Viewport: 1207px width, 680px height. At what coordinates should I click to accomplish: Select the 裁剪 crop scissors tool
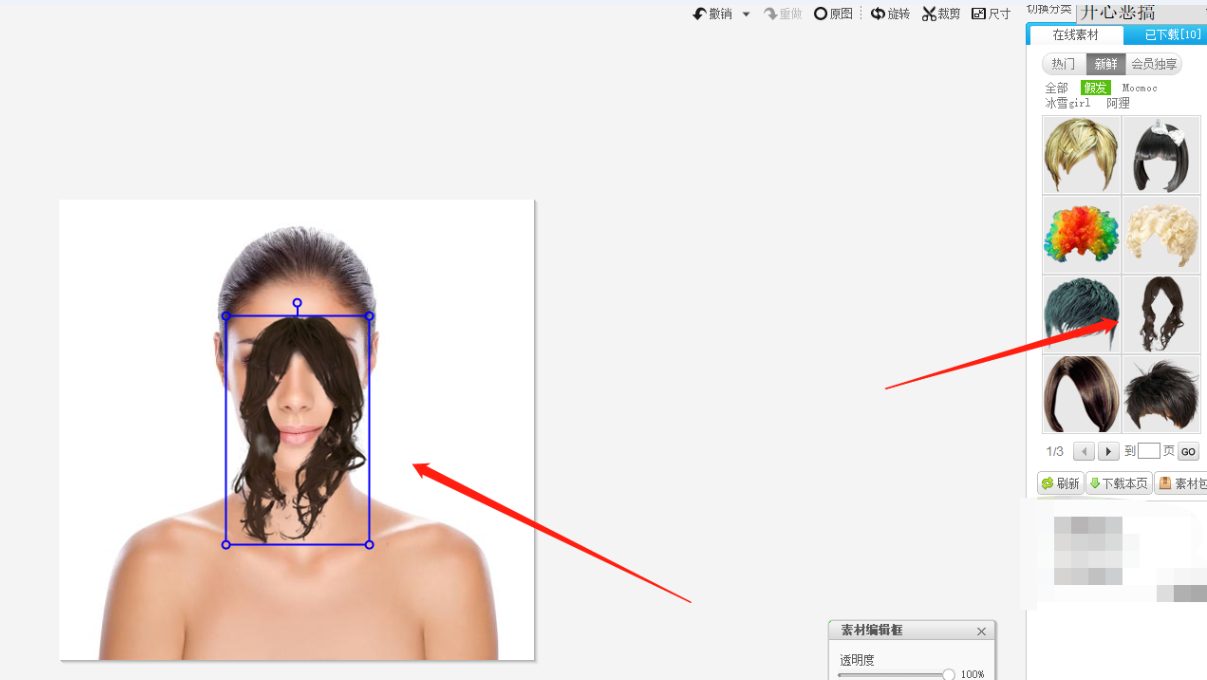pyautogui.click(x=941, y=14)
